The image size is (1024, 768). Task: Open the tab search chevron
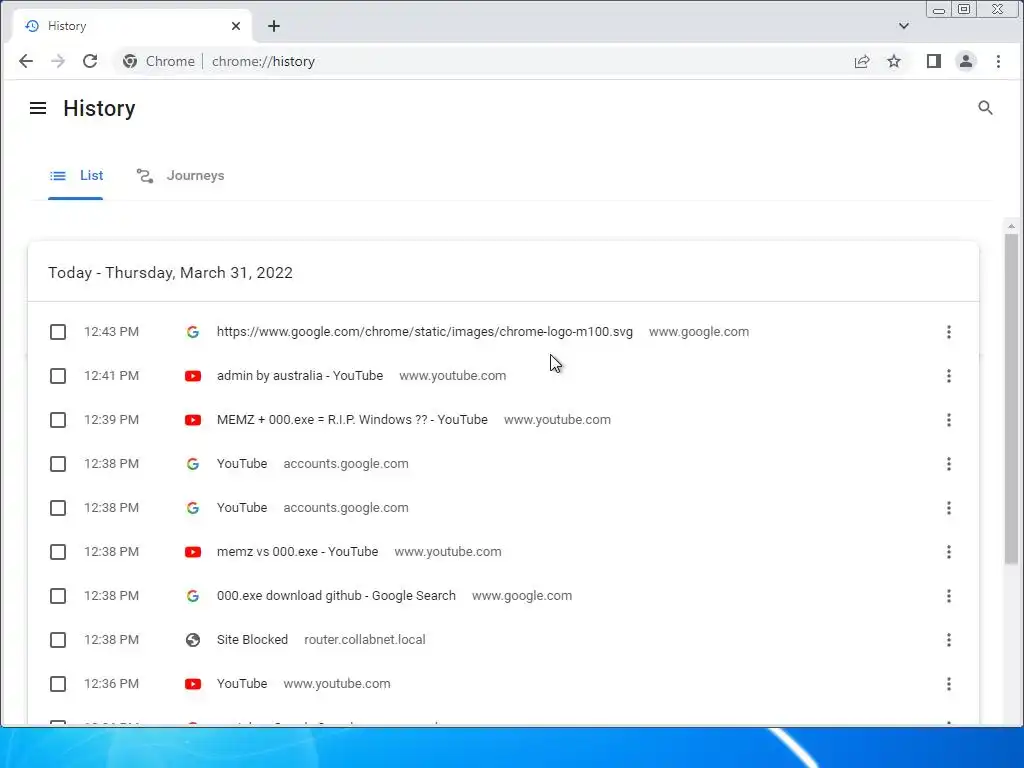coord(904,26)
